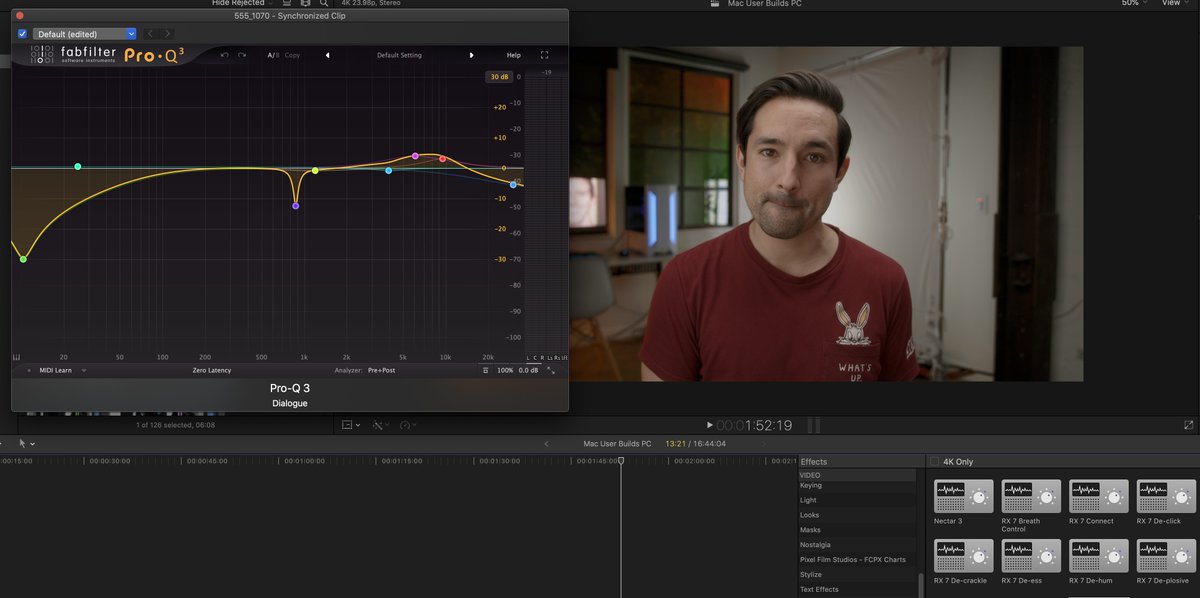This screenshot has height=598, width=1200.
Task: Select the green EQ band node
Action: click(x=77, y=166)
